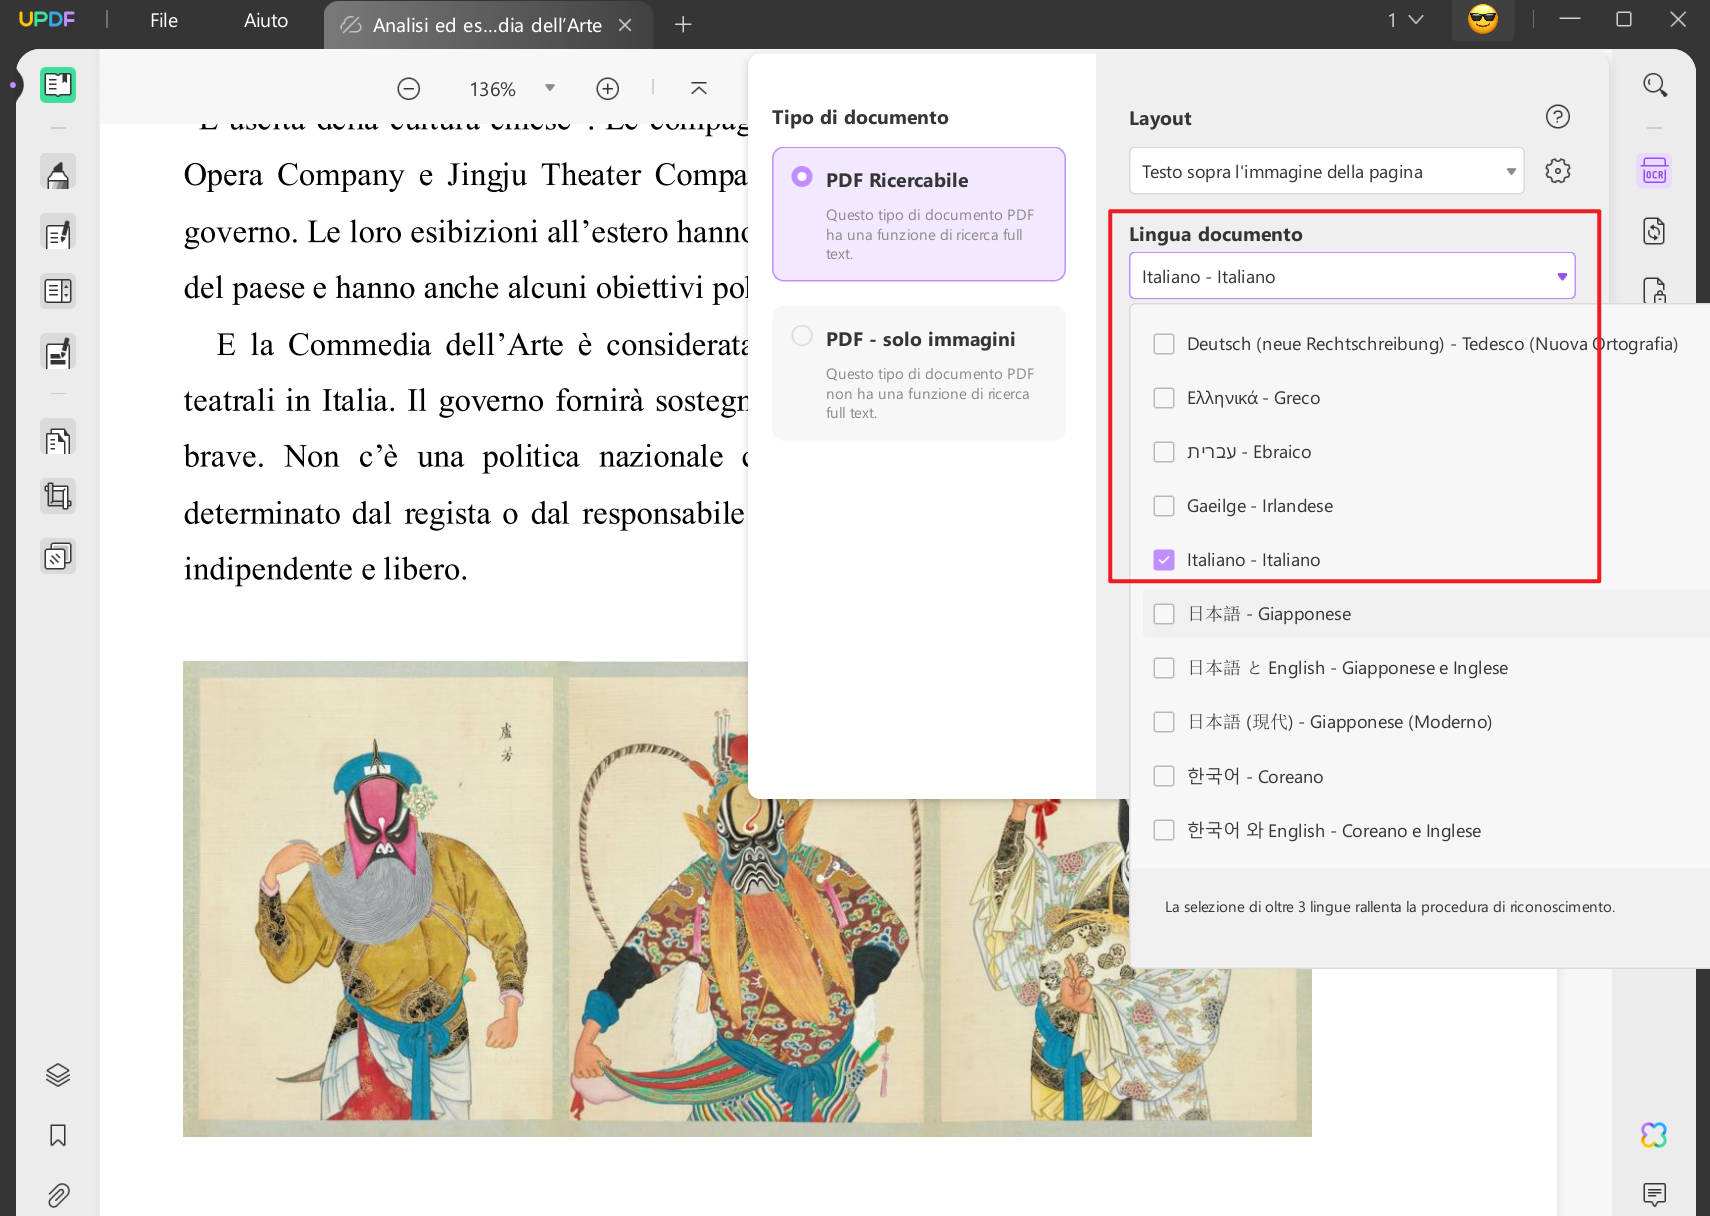Close the Analisi document tab
This screenshot has height=1216, width=1710.
[x=625, y=25]
